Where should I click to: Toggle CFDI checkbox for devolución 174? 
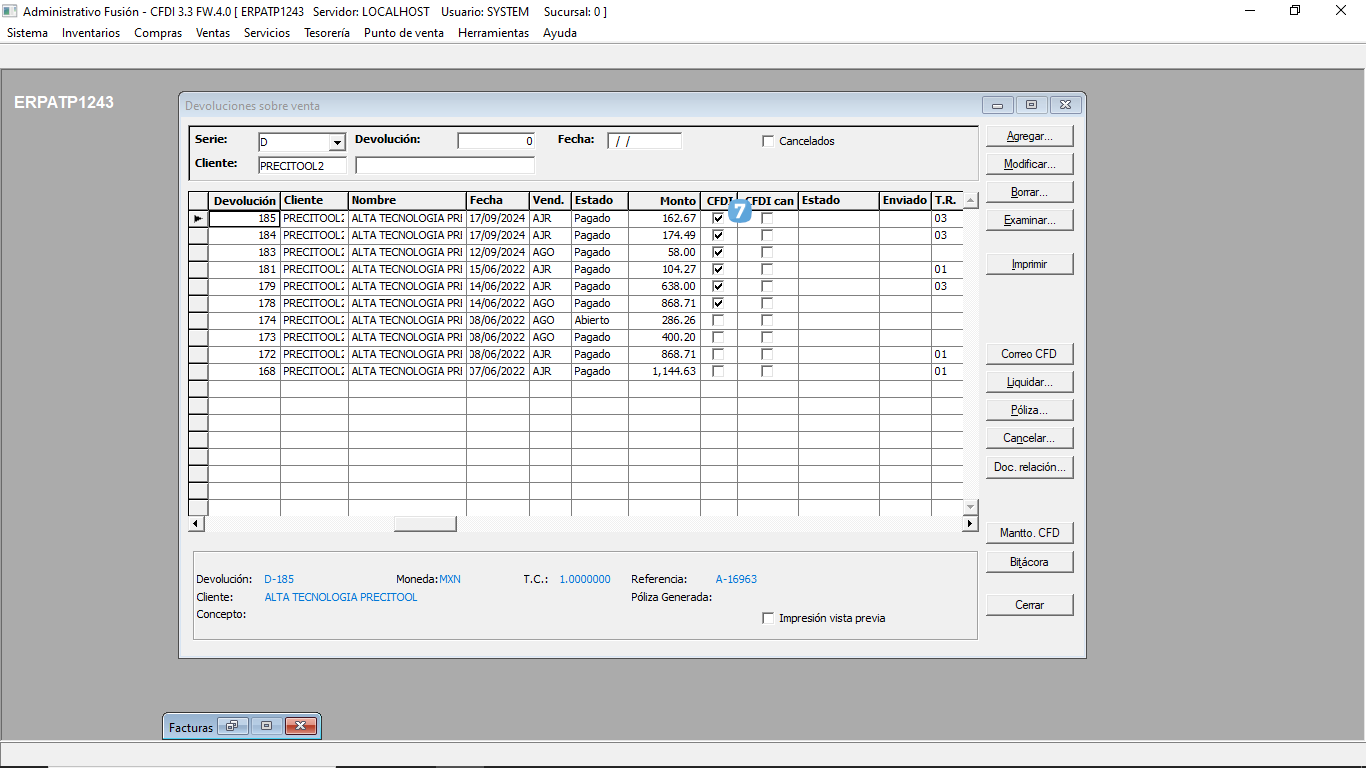click(718, 320)
